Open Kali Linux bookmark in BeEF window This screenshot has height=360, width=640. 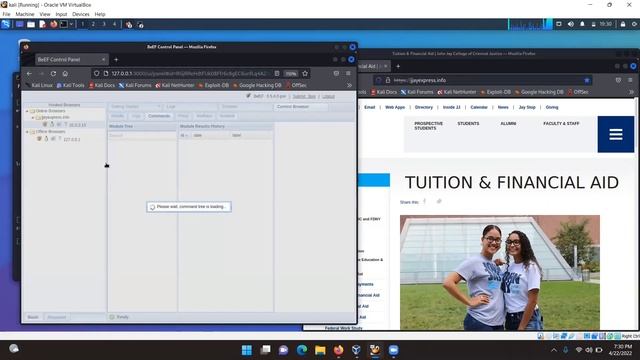click(39, 85)
